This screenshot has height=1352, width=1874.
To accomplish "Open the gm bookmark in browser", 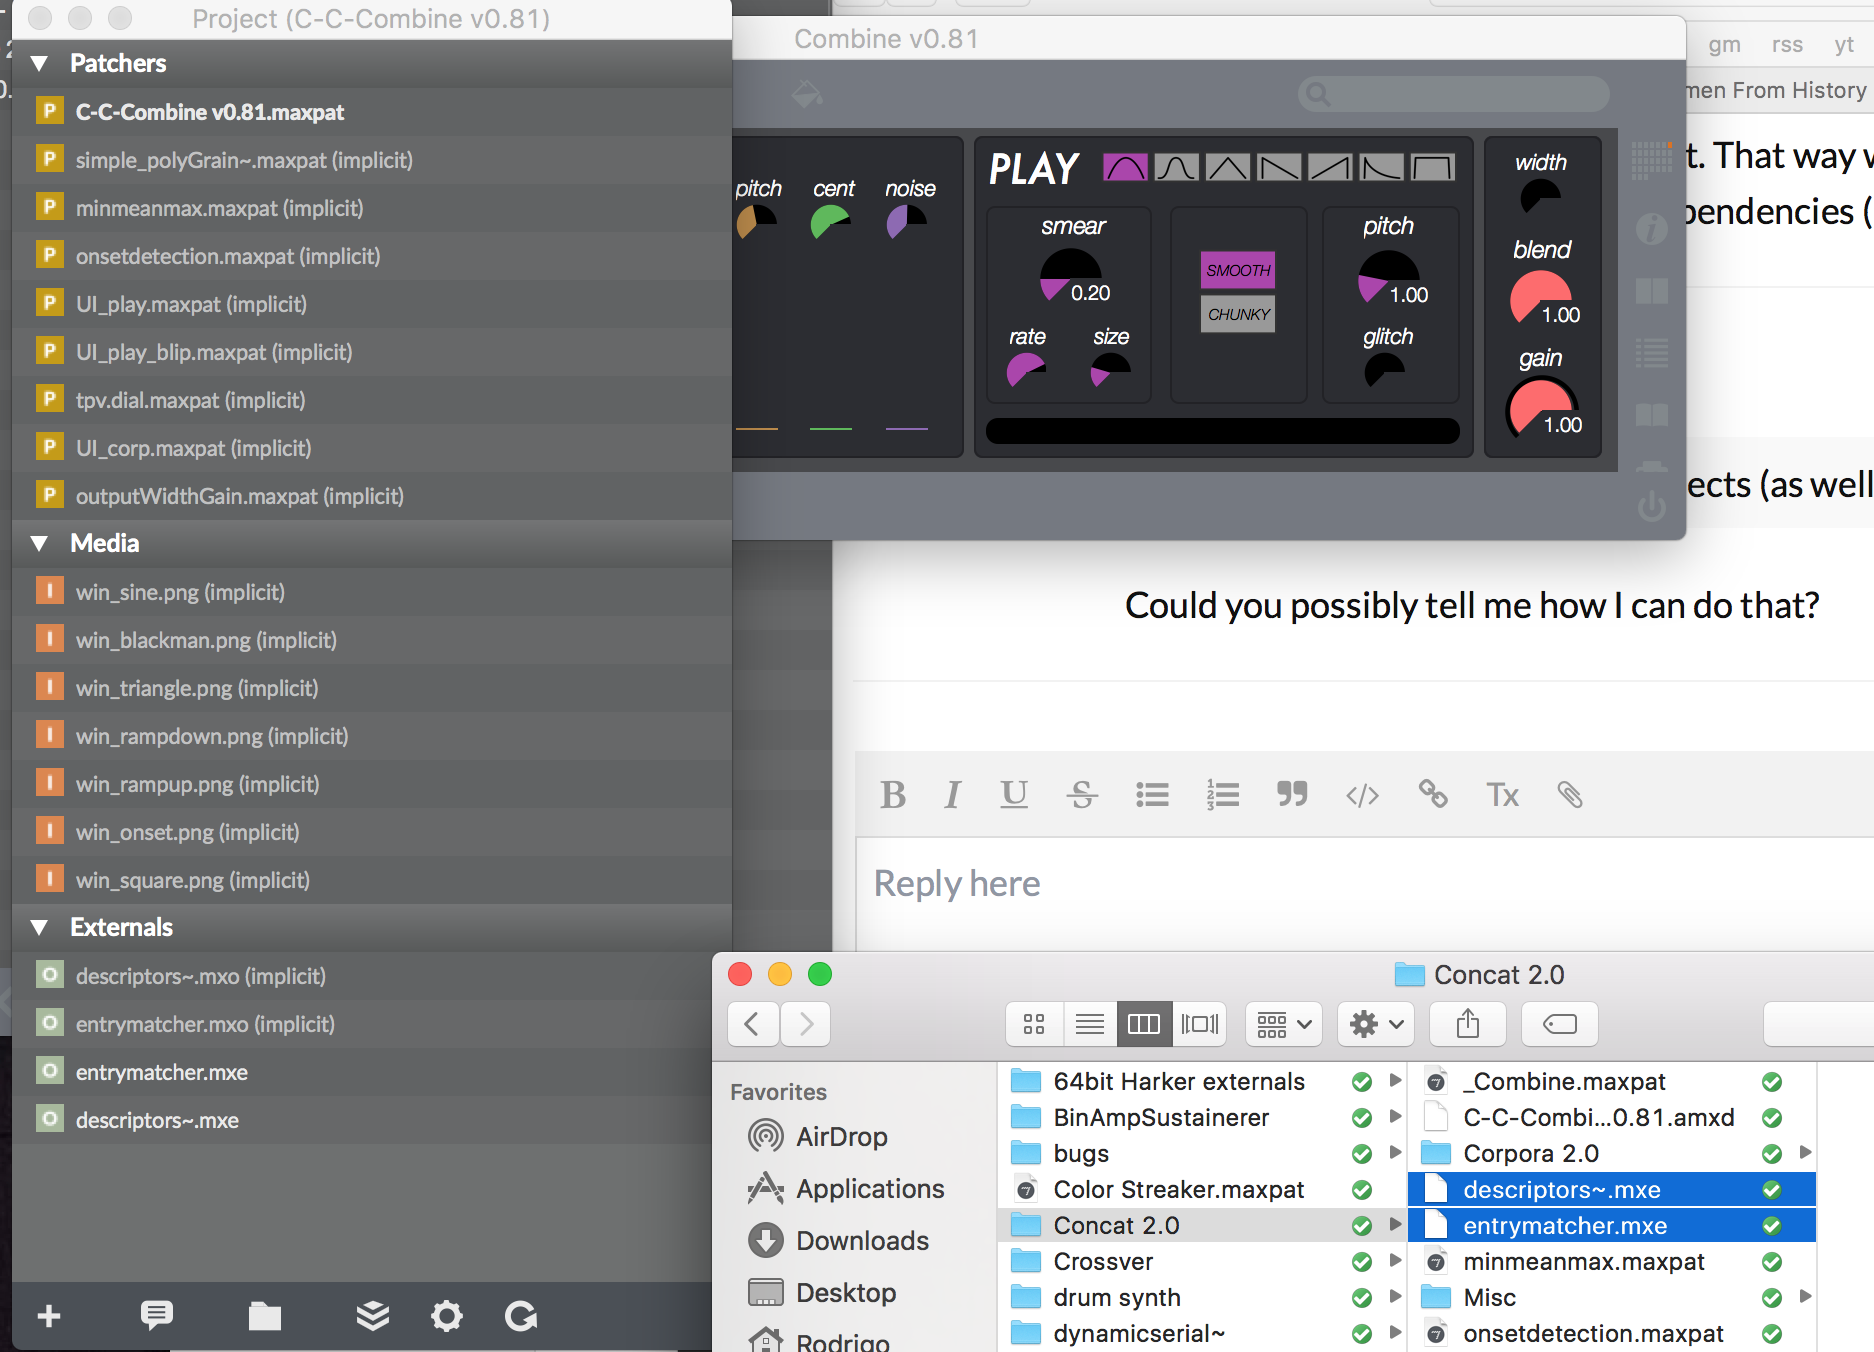I will [x=1725, y=45].
